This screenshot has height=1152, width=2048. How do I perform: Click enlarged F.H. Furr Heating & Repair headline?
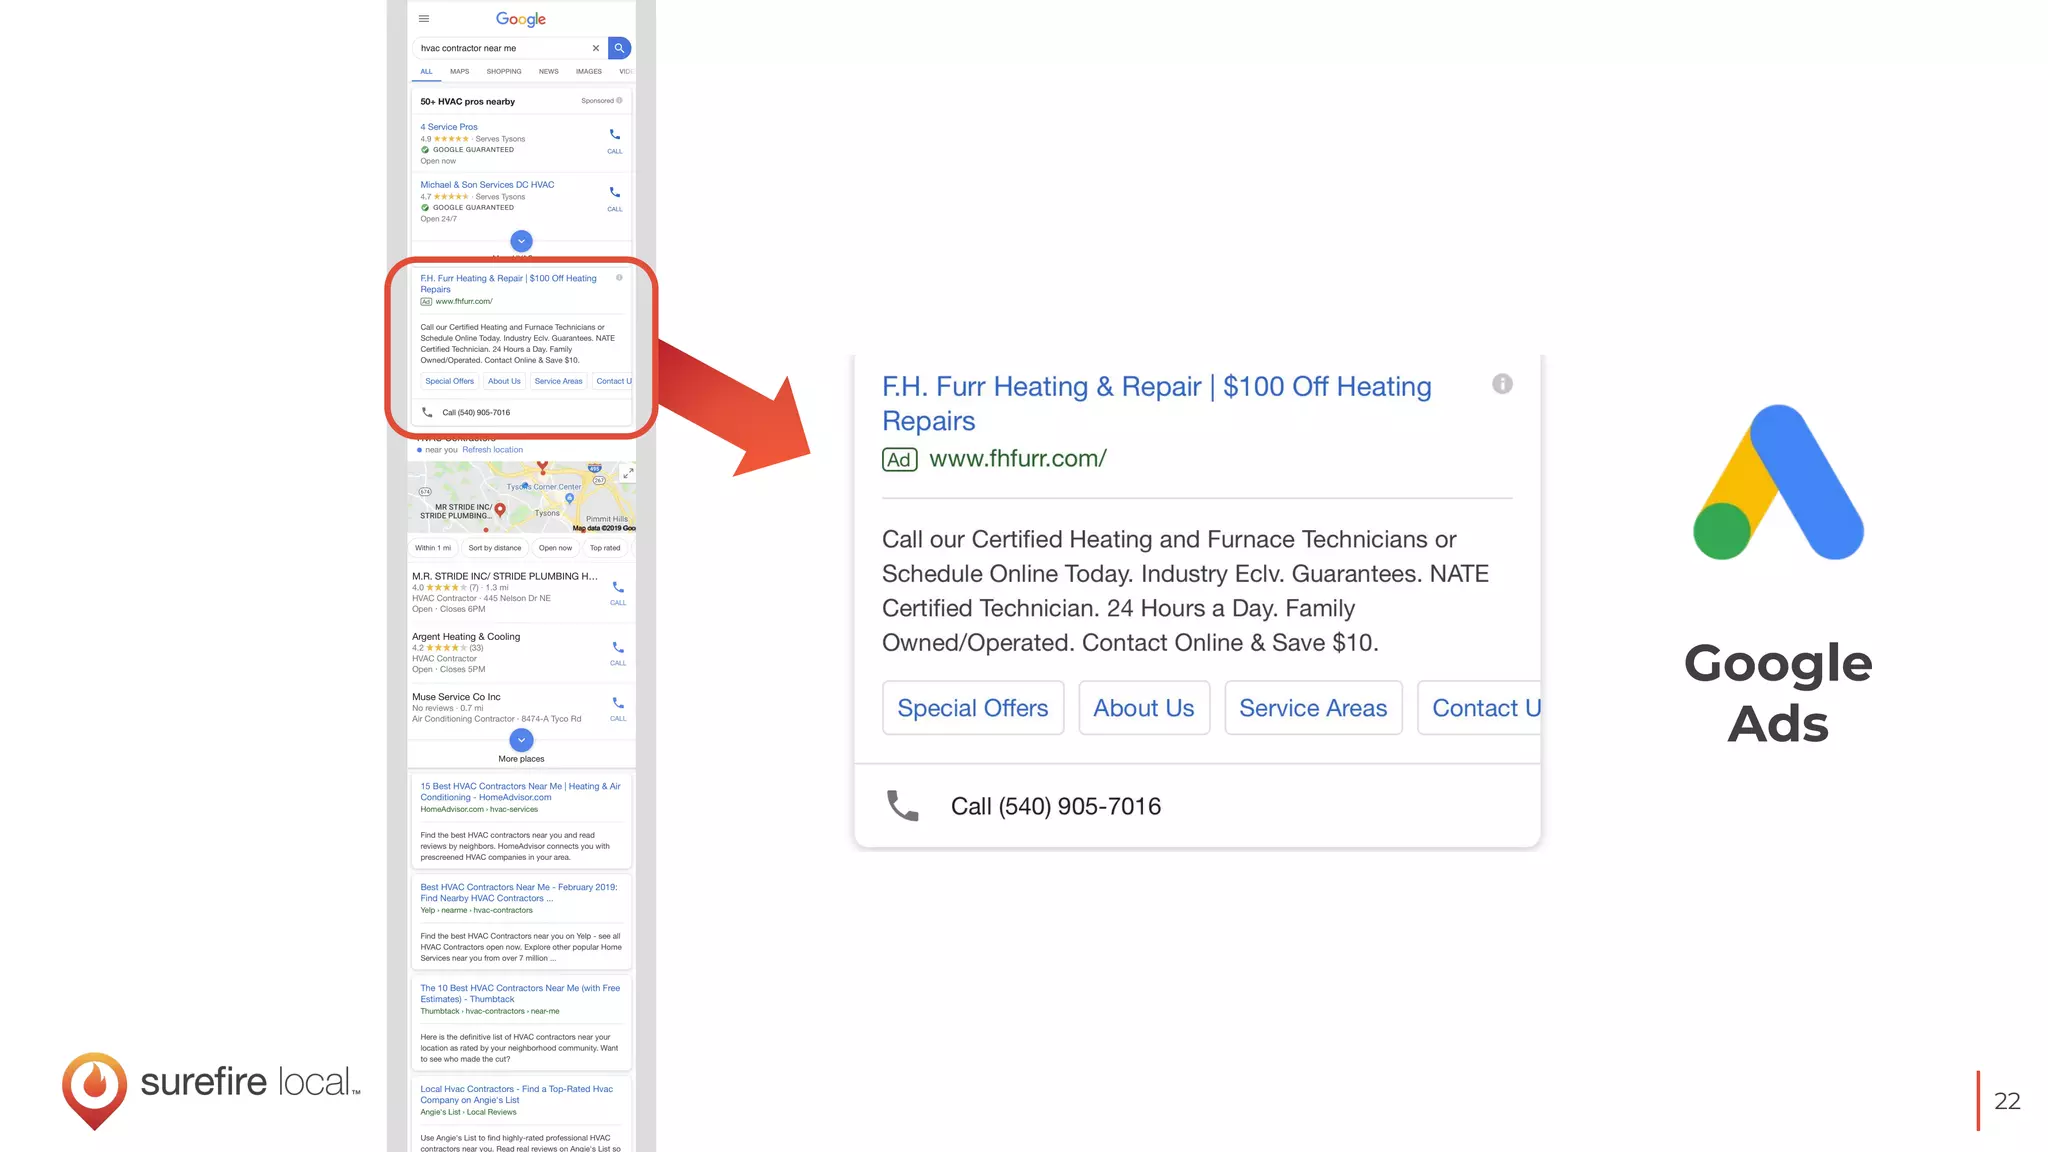pyautogui.click(x=1157, y=404)
